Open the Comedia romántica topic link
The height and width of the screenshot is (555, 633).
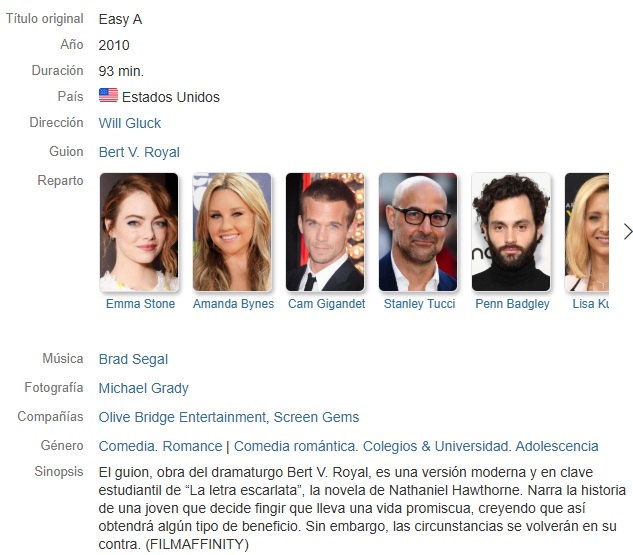[x=294, y=446]
